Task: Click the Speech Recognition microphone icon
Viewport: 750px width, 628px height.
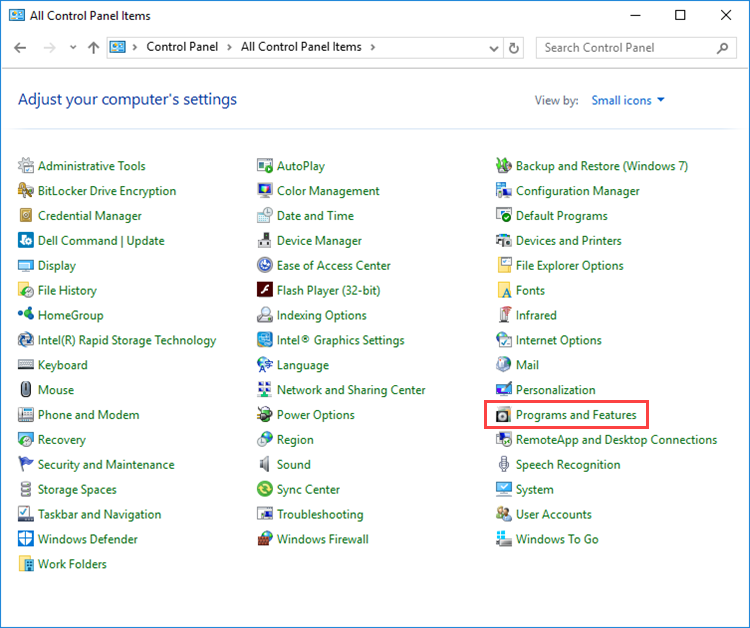Action: (x=504, y=464)
